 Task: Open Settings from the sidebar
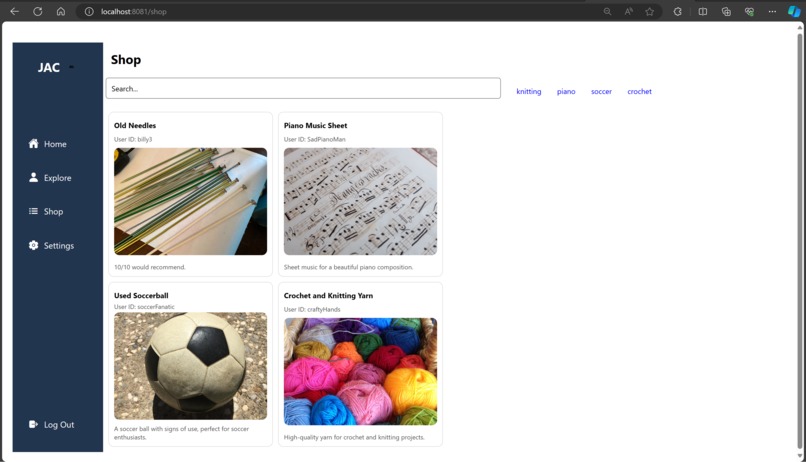pyautogui.click(x=59, y=246)
